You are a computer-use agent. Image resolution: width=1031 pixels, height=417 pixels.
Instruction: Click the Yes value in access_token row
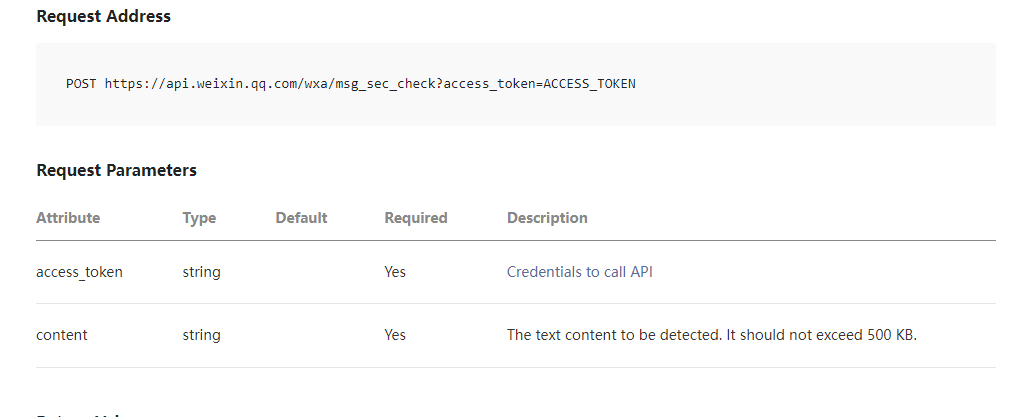tap(395, 272)
